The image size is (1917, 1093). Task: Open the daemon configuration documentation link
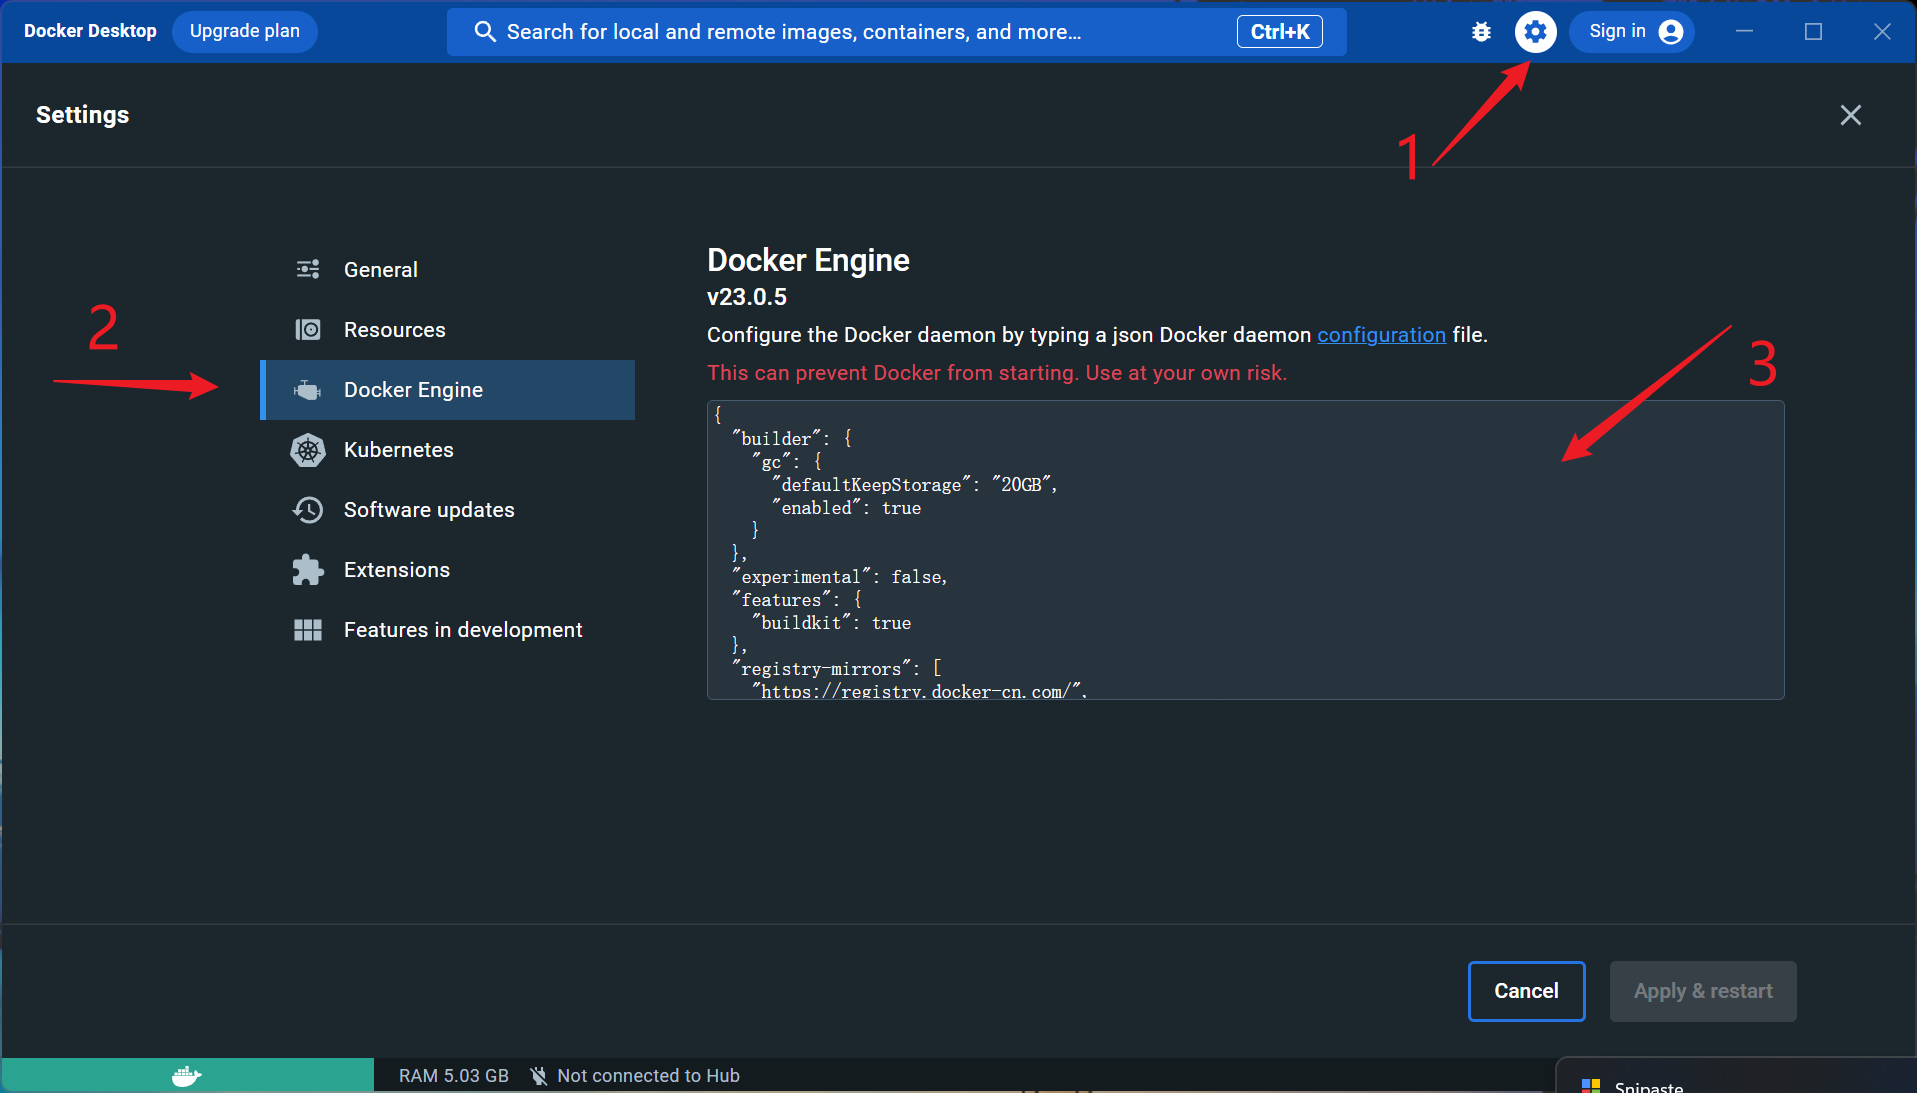1381,335
